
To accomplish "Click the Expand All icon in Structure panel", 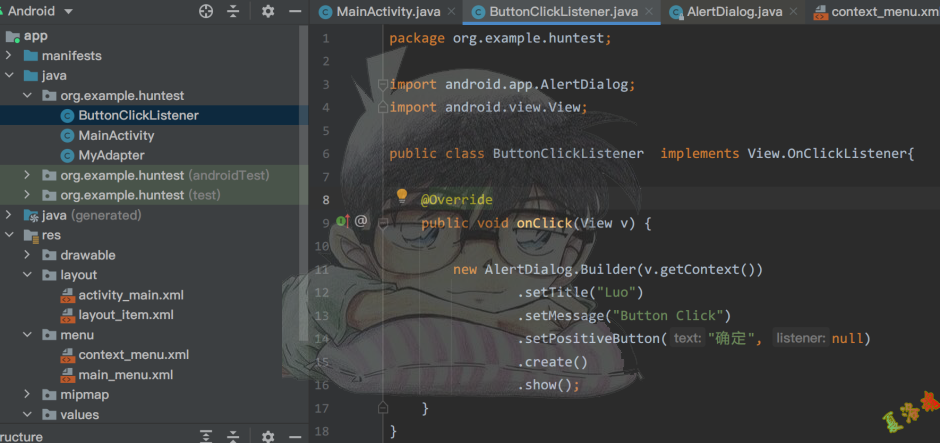I will (206, 436).
